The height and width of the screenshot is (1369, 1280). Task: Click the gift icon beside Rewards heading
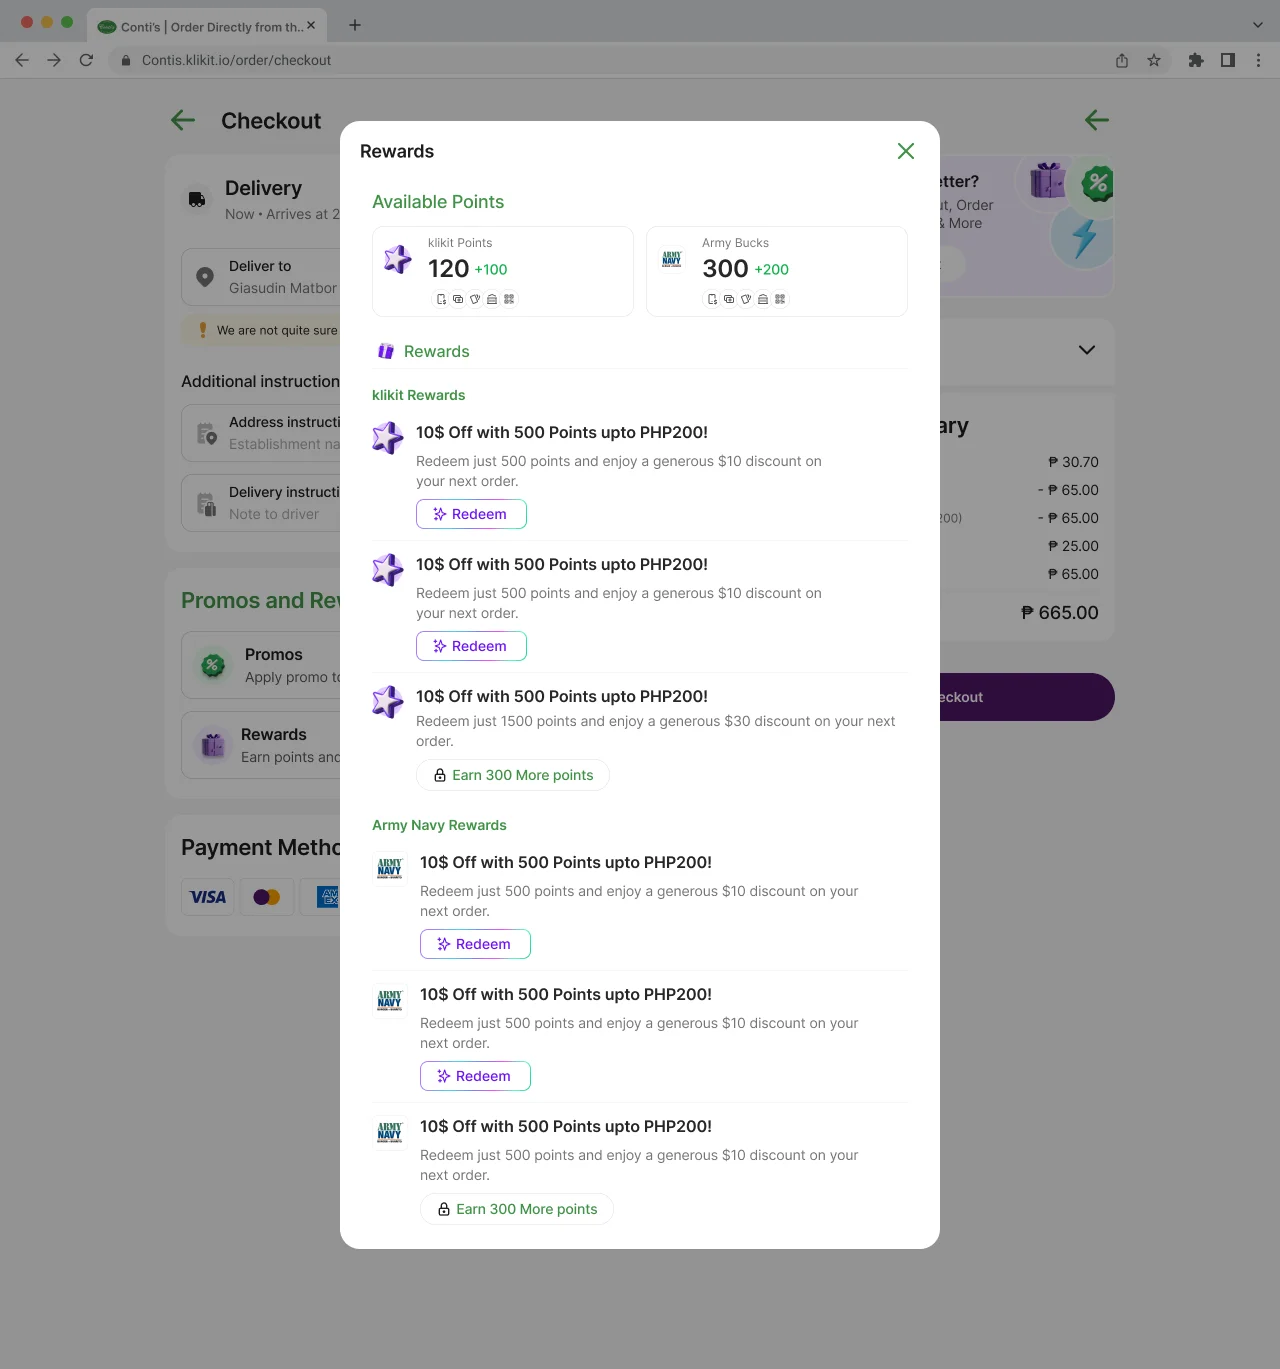385,351
